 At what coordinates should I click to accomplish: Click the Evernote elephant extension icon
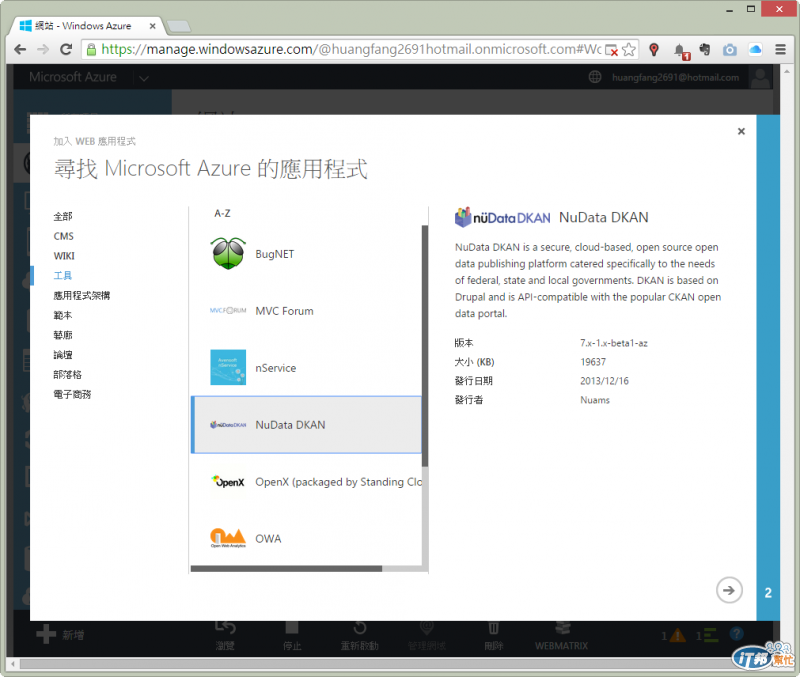click(x=705, y=49)
